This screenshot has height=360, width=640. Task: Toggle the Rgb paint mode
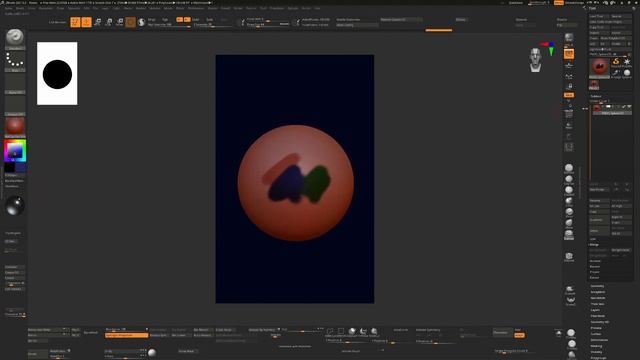click(165, 20)
